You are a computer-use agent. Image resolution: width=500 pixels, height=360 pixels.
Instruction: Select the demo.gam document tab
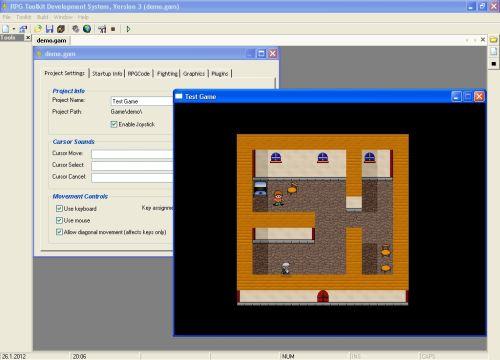[51, 40]
